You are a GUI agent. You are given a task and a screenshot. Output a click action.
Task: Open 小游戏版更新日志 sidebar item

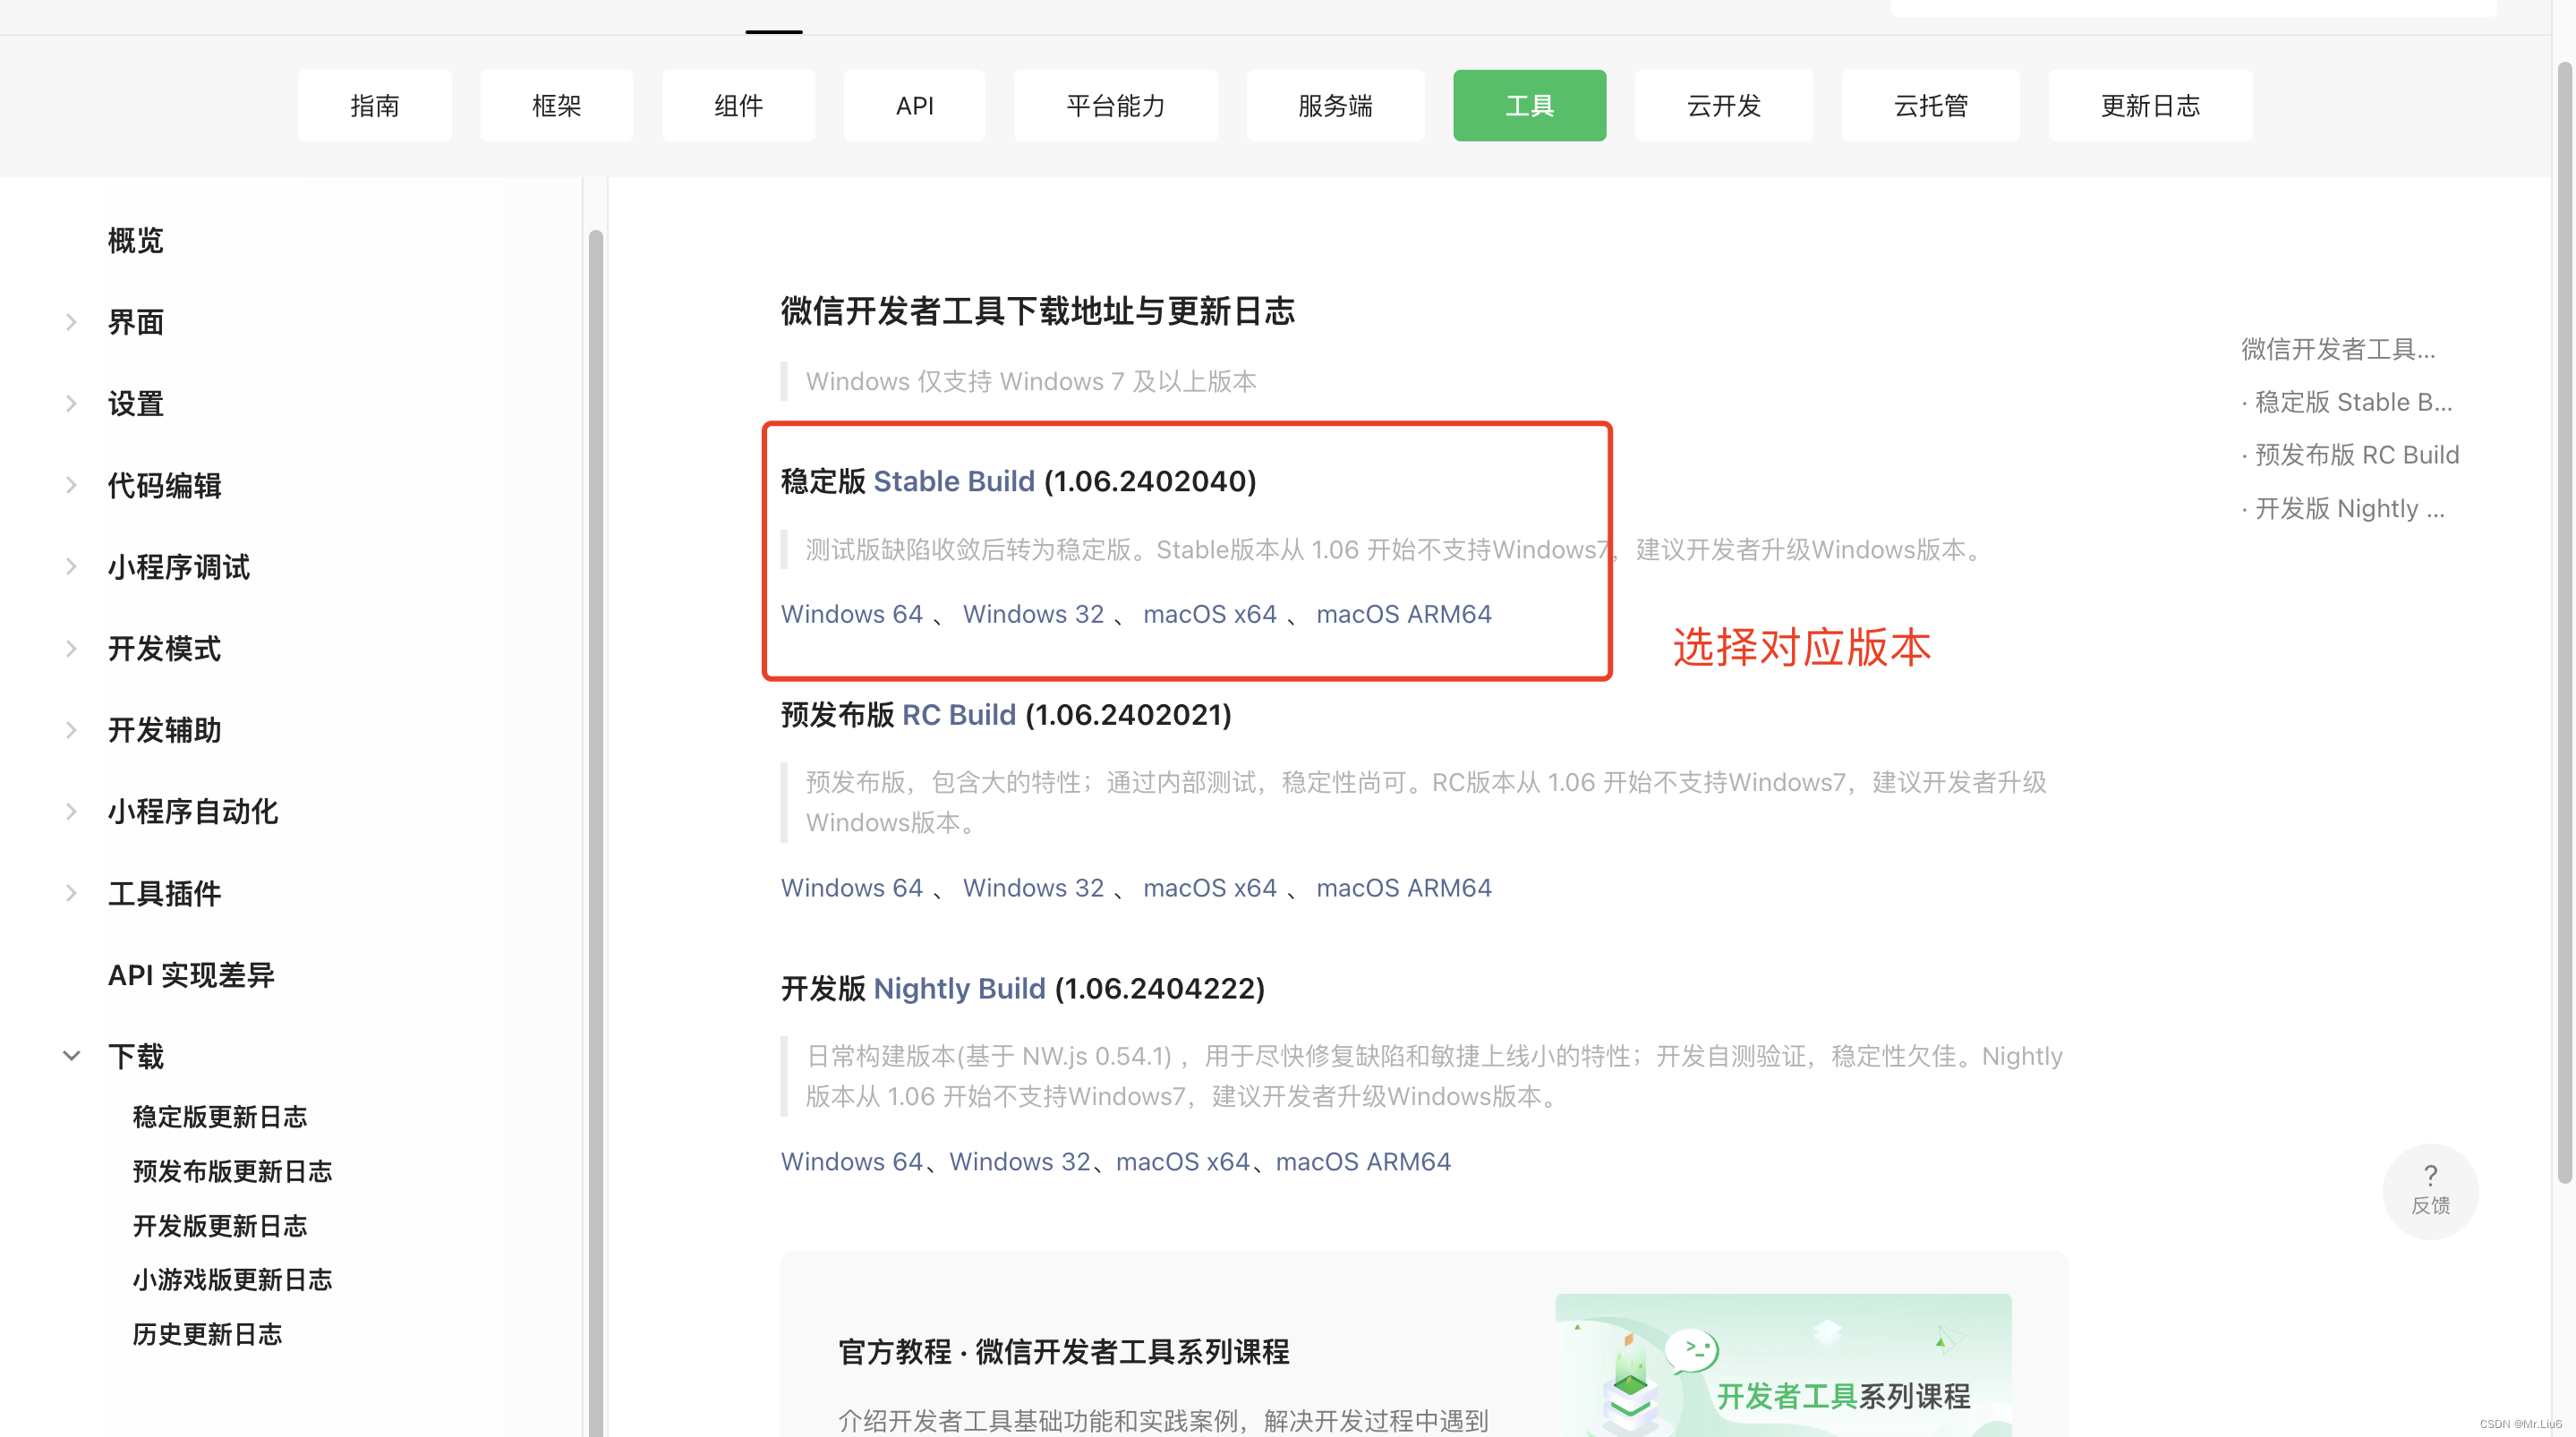232,1279
